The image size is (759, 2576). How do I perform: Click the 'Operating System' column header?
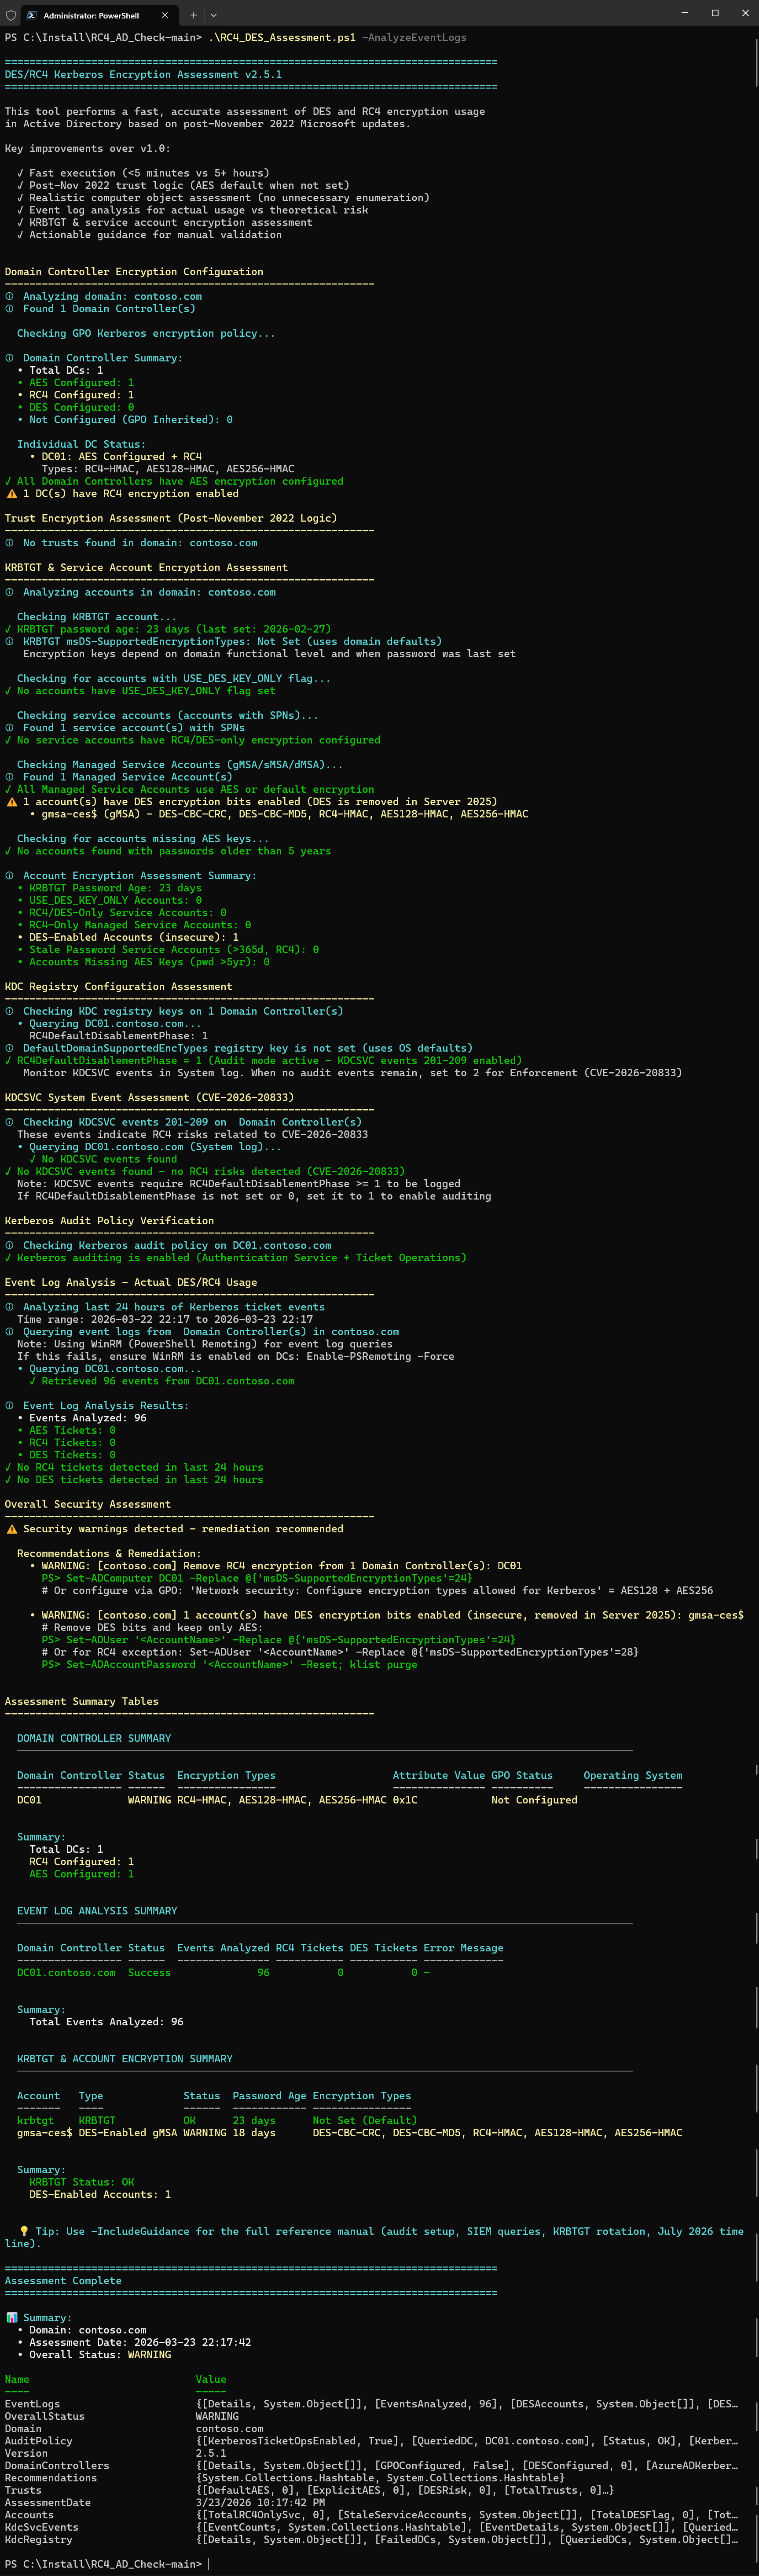point(633,1776)
